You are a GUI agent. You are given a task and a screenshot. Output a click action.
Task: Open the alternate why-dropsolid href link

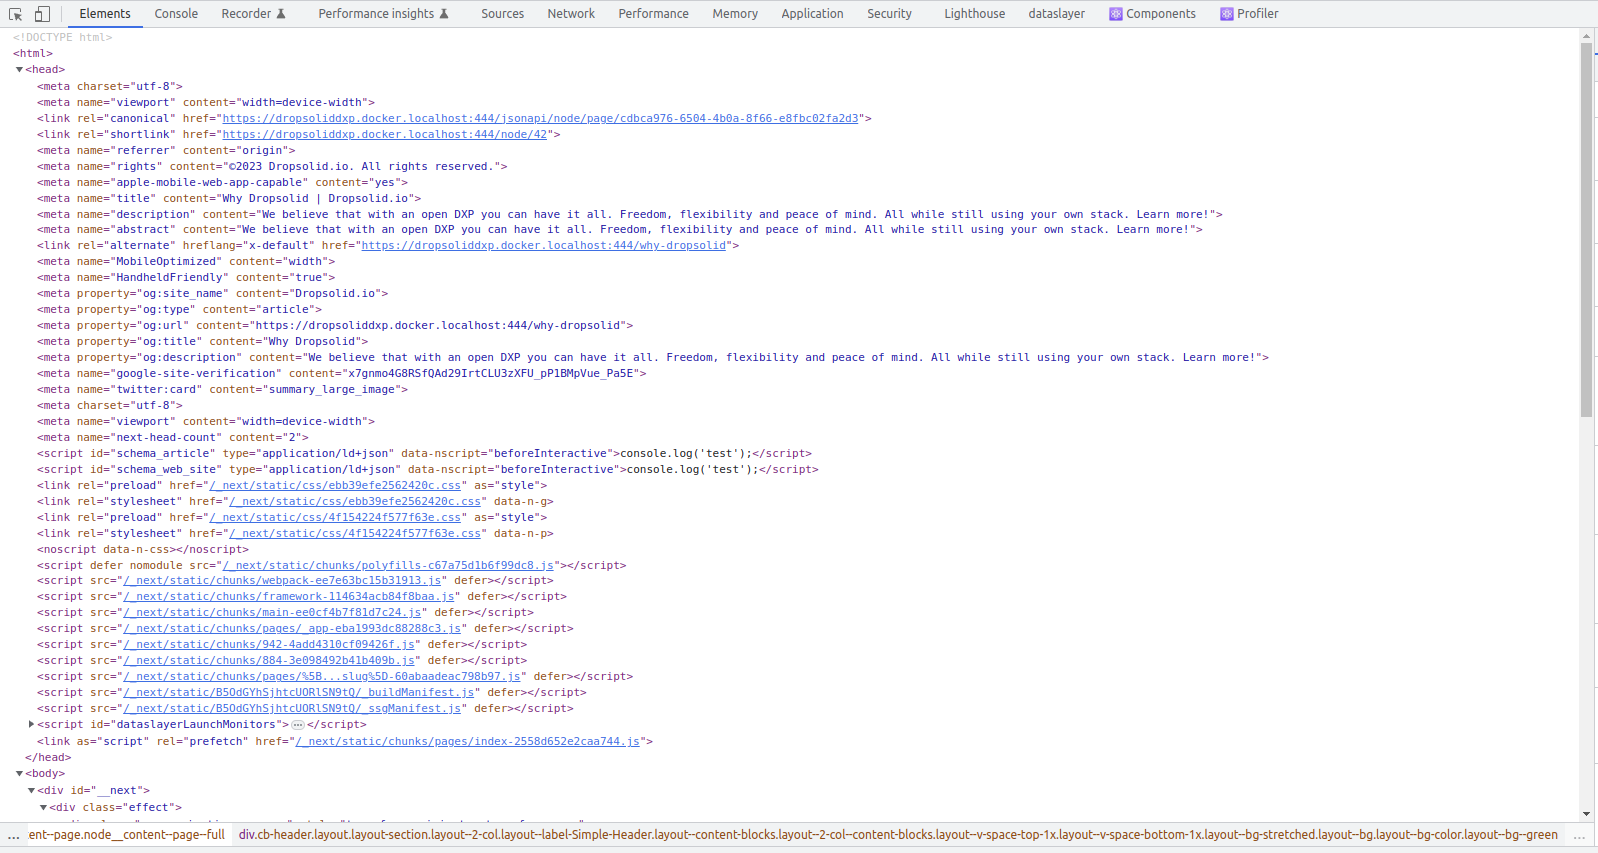point(544,245)
